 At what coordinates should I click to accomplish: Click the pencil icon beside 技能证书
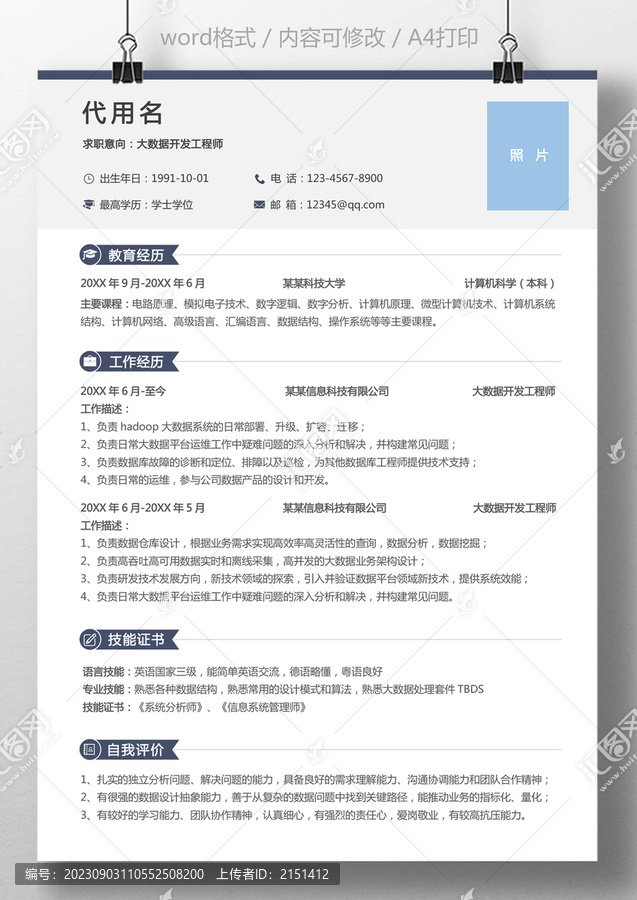click(x=90, y=639)
